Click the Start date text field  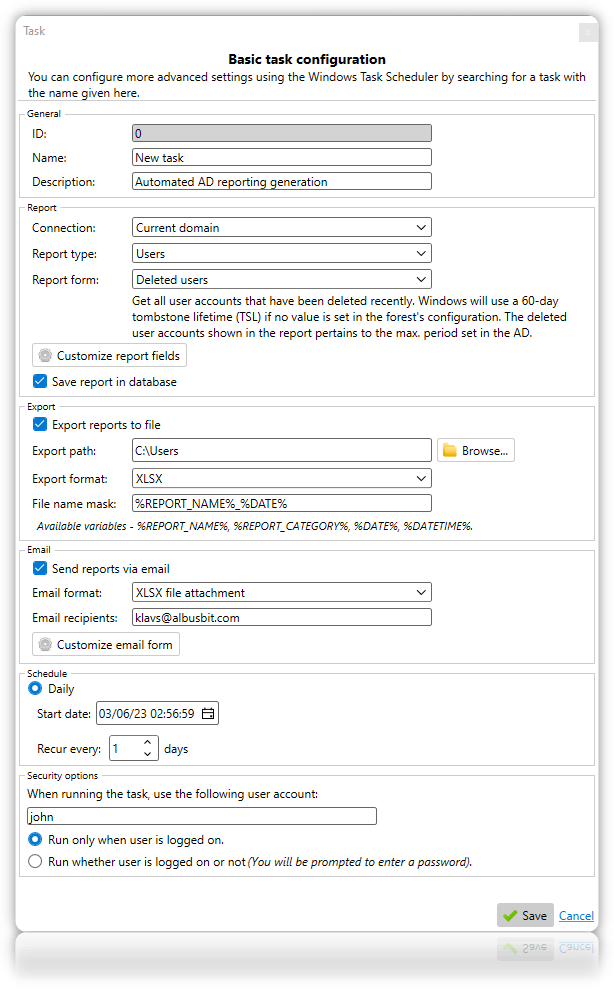tap(147, 713)
